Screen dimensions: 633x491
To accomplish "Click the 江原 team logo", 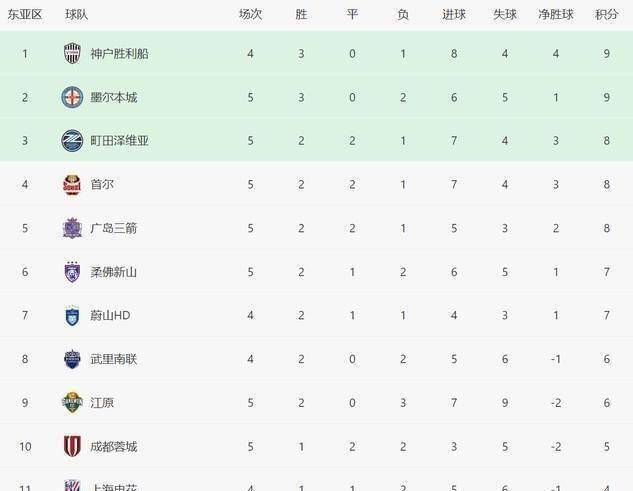I will point(72,403).
